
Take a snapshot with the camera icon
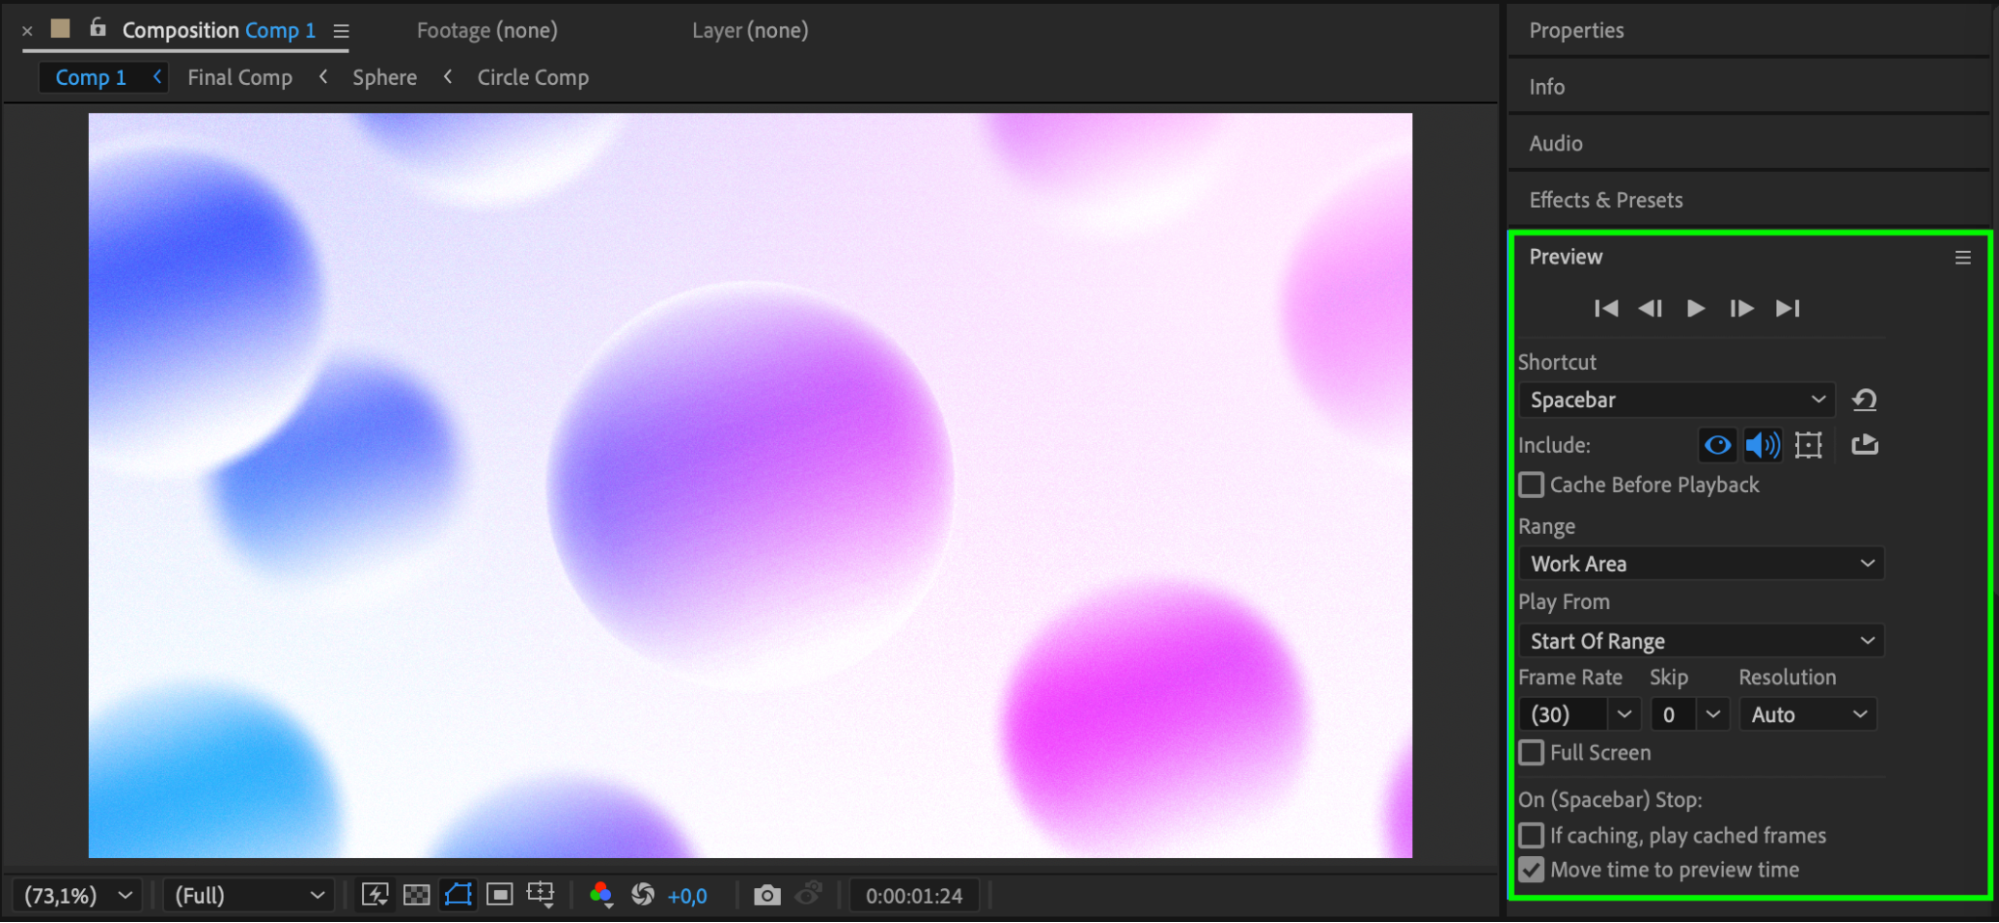[767, 894]
